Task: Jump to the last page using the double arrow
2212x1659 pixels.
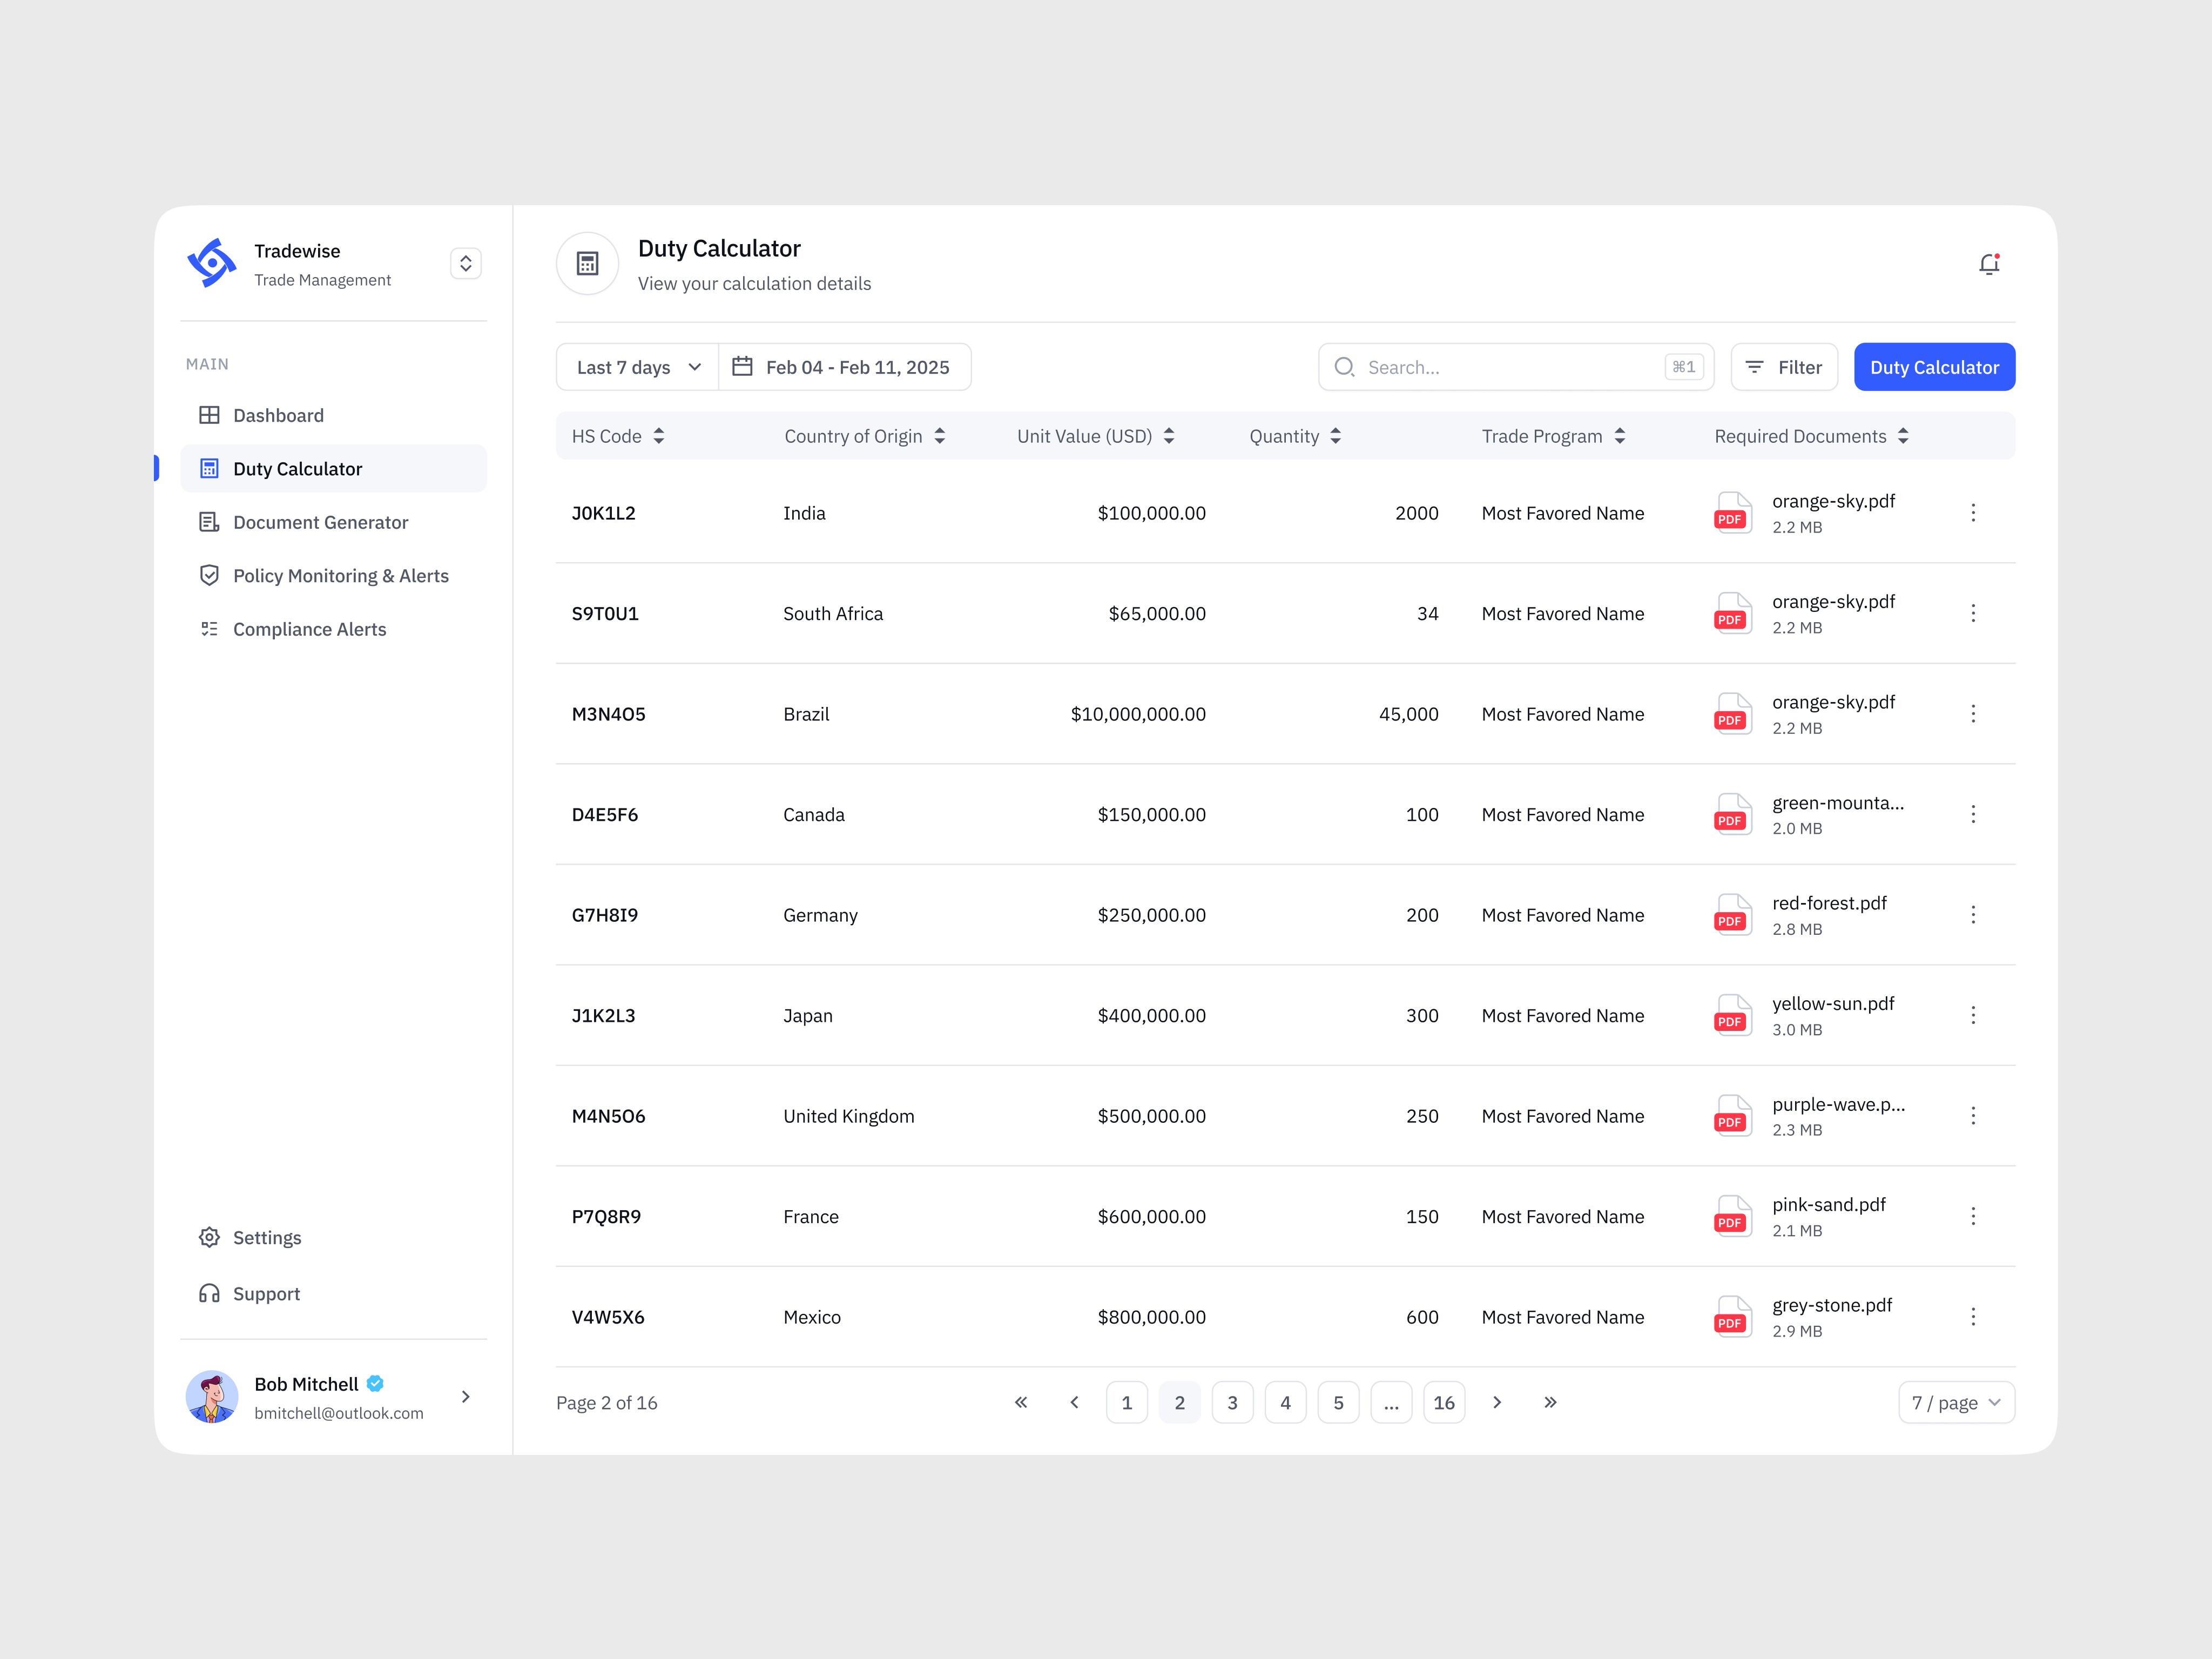Action: (x=1550, y=1402)
